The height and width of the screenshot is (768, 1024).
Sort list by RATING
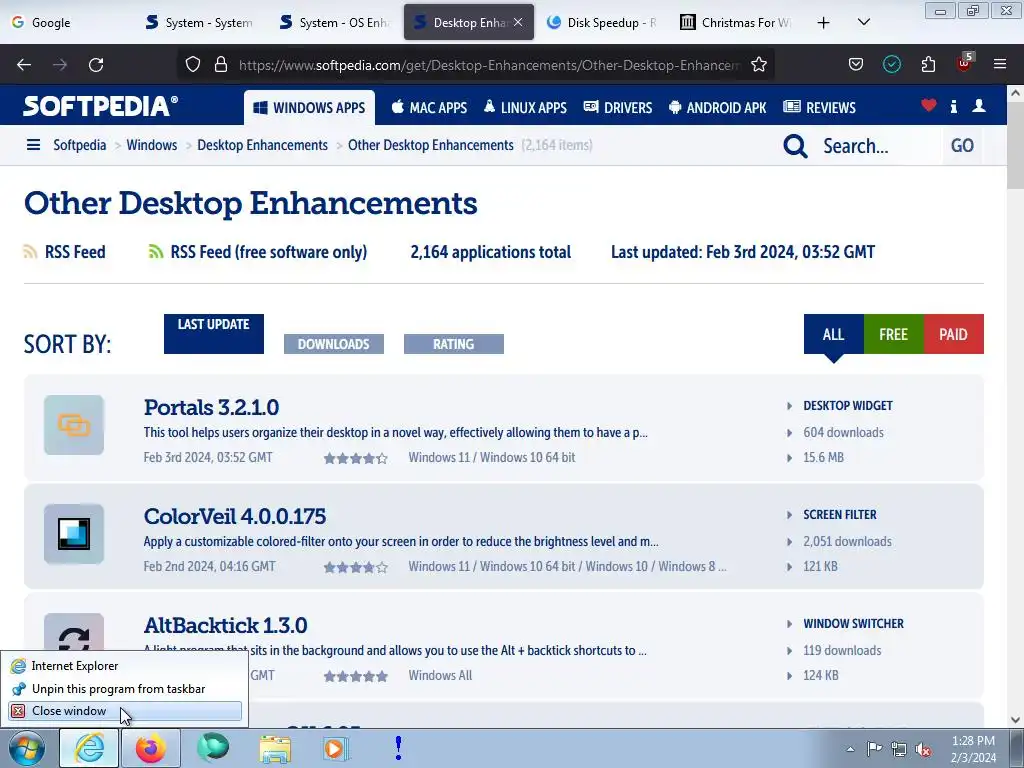454,344
